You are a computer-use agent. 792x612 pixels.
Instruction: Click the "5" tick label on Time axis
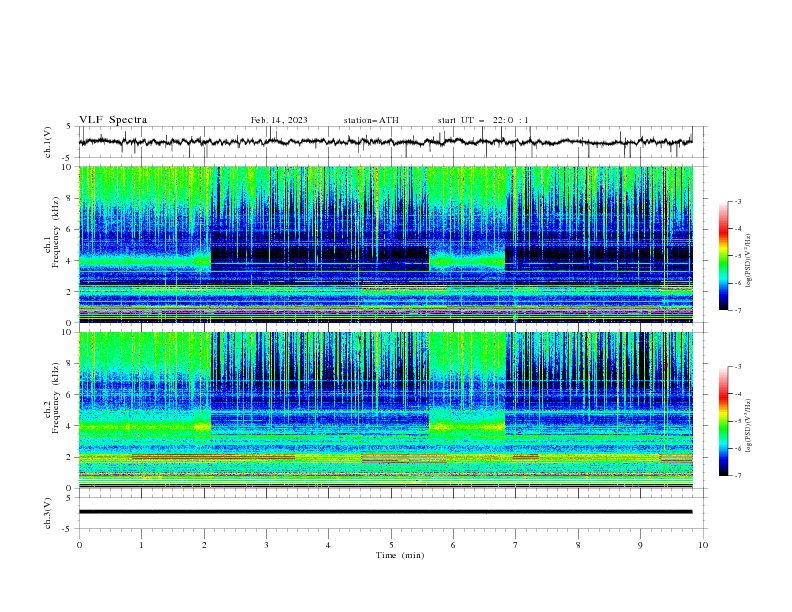(x=391, y=545)
